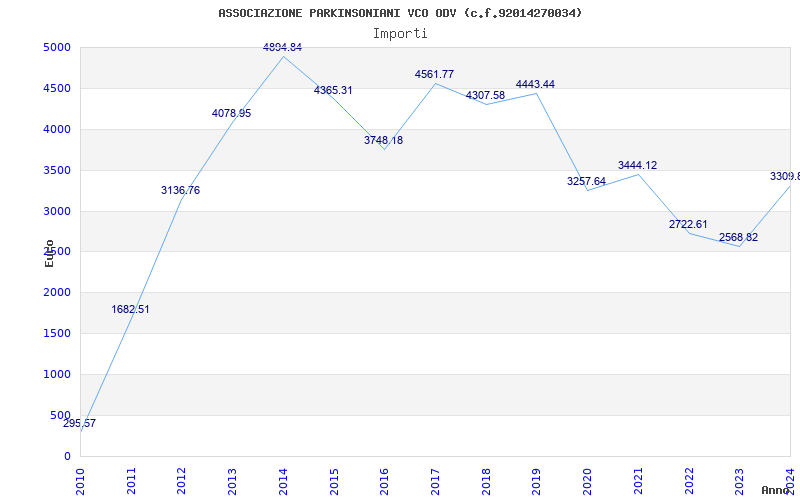Image resolution: width=800 pixels, height=500 pixels.
Task: Click data label 2568.82
Action: tap(738, 237)
